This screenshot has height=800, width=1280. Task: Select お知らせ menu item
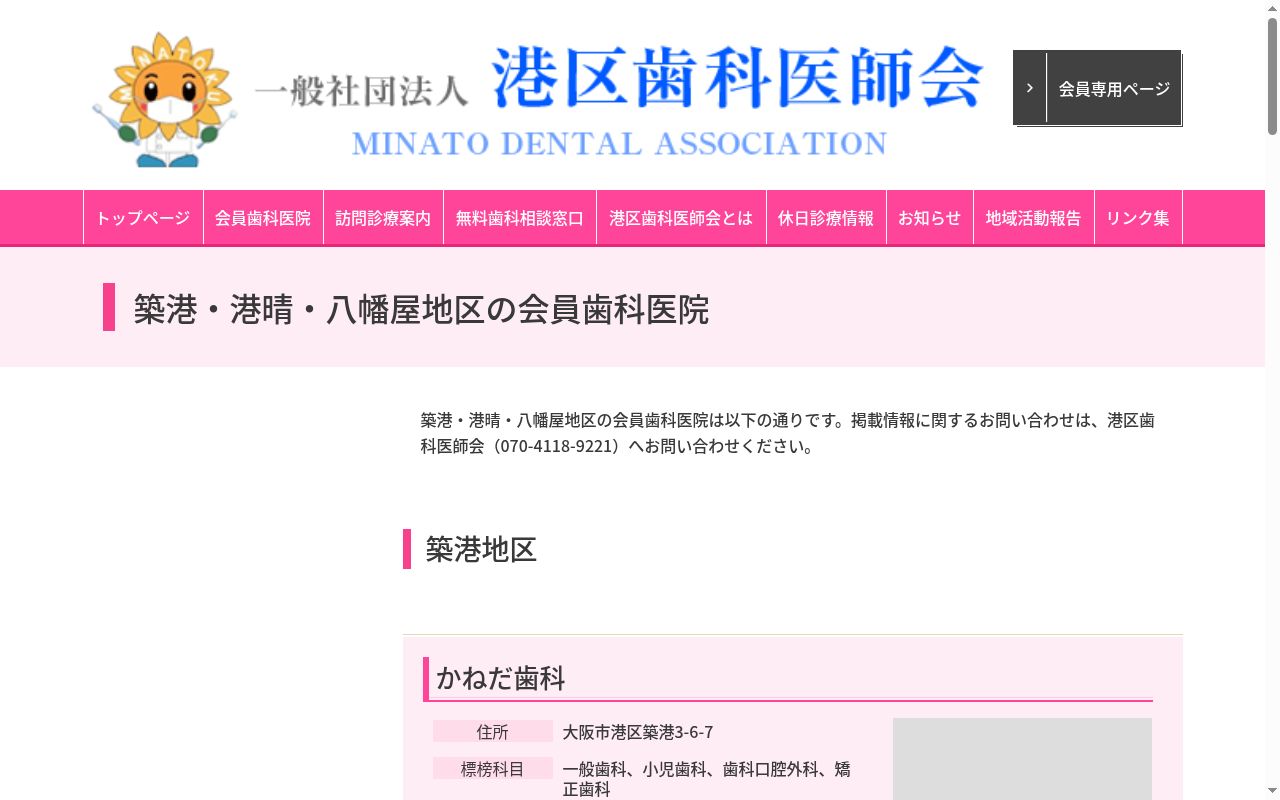pos(930,217)
